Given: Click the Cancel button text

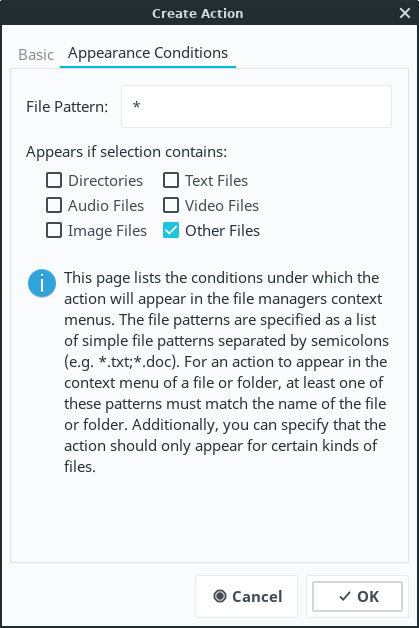Looking at the screenshot, I should click(x=257, y=596).
